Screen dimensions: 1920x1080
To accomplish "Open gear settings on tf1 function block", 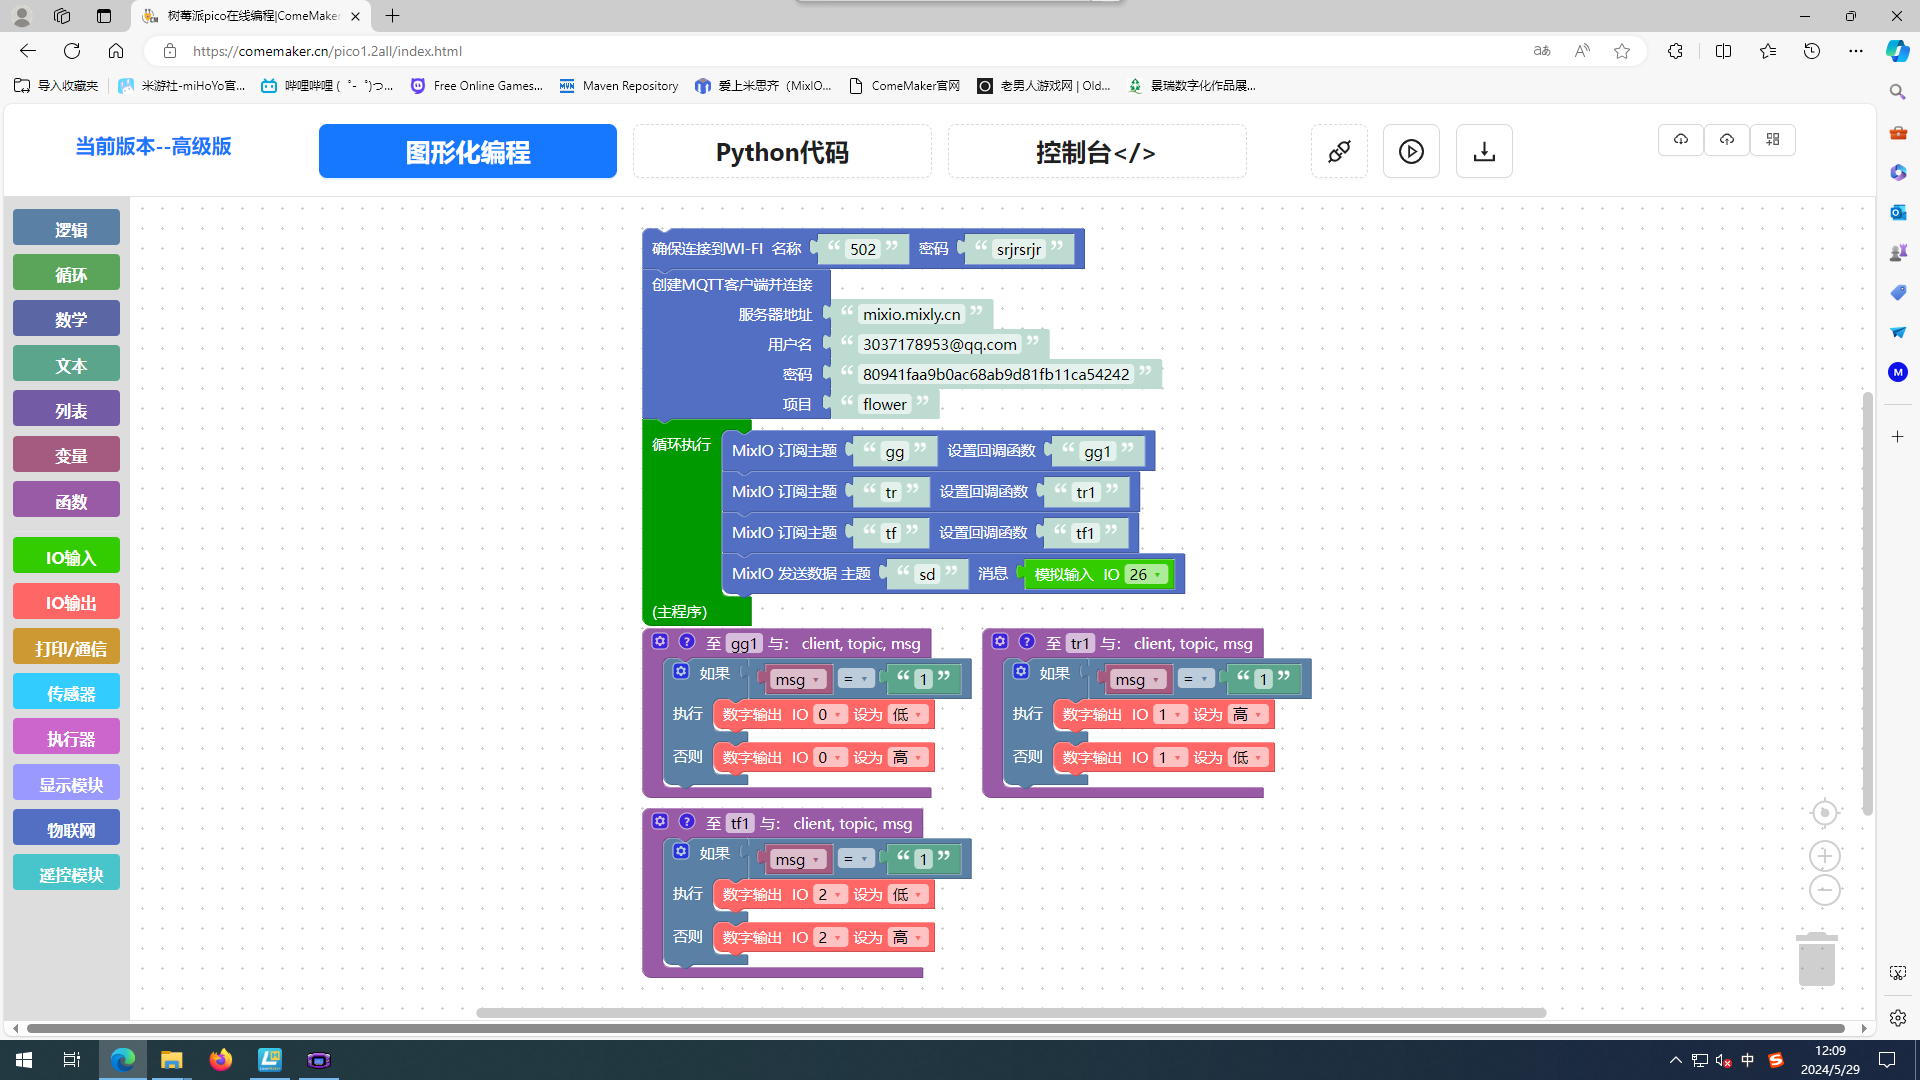I will [660, 821].
